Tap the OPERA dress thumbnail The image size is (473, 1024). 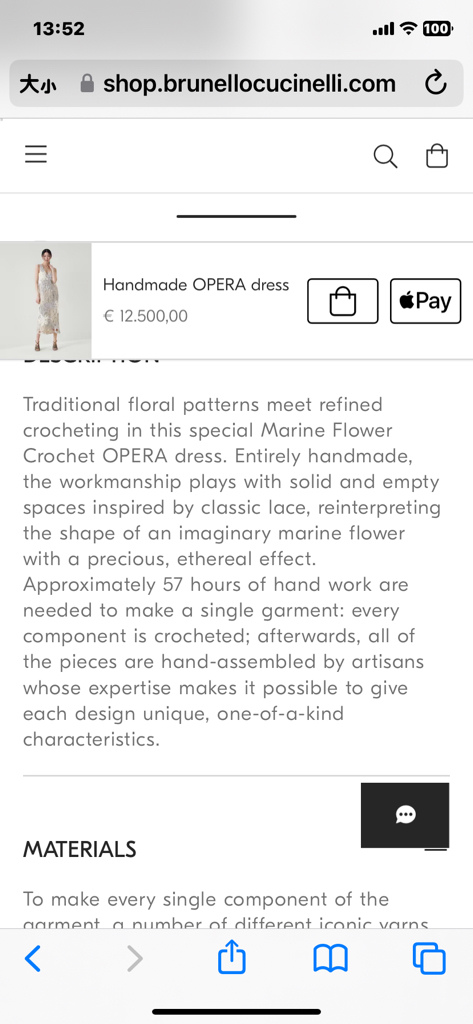(x=46, y=301)
